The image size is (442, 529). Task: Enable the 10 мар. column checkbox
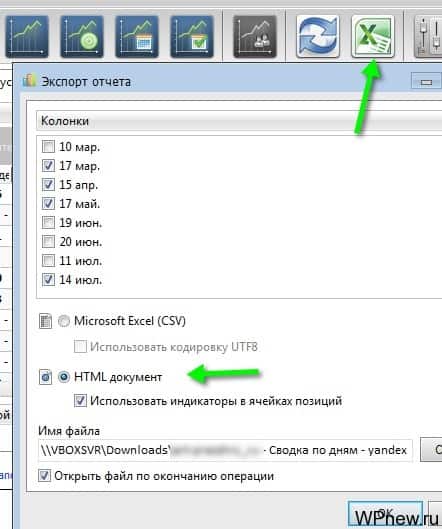coord(48,147)
